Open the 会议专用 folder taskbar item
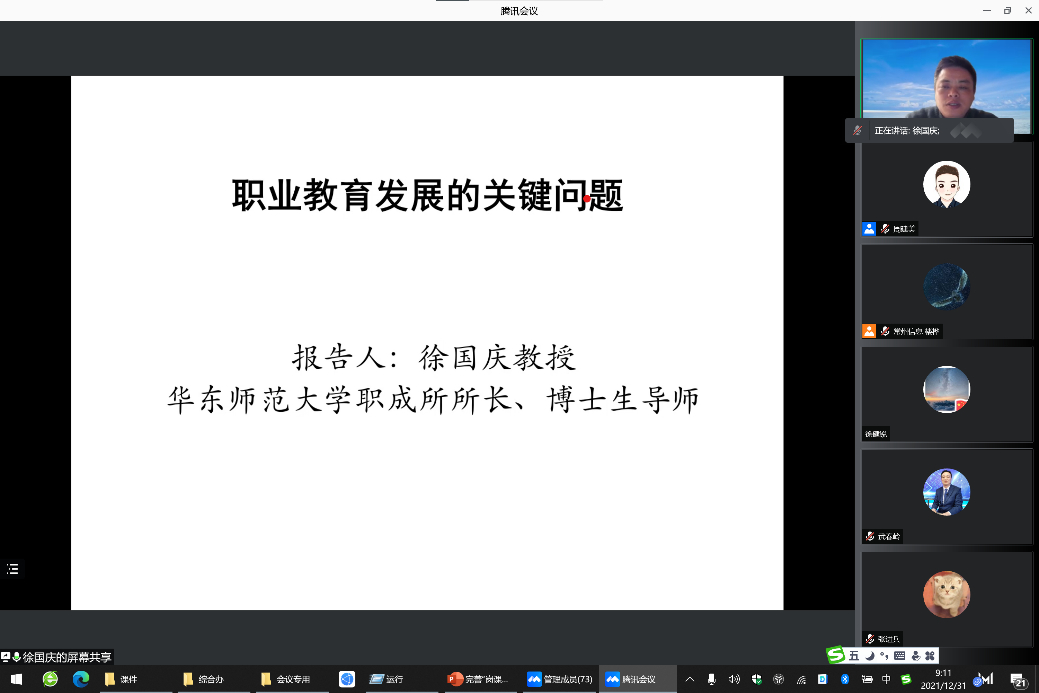 coord(292,679)
